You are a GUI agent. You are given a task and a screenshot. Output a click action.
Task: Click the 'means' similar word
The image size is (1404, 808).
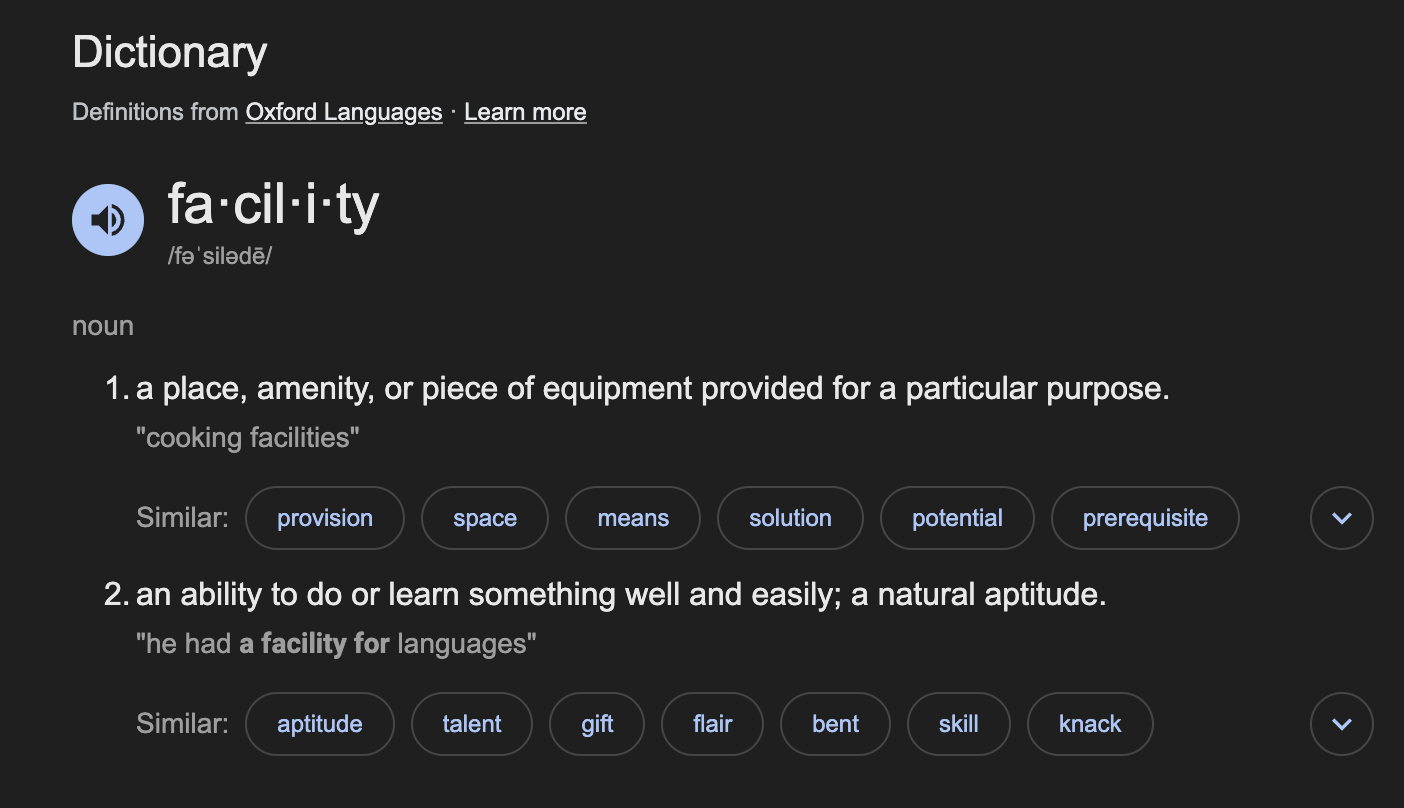633,518
